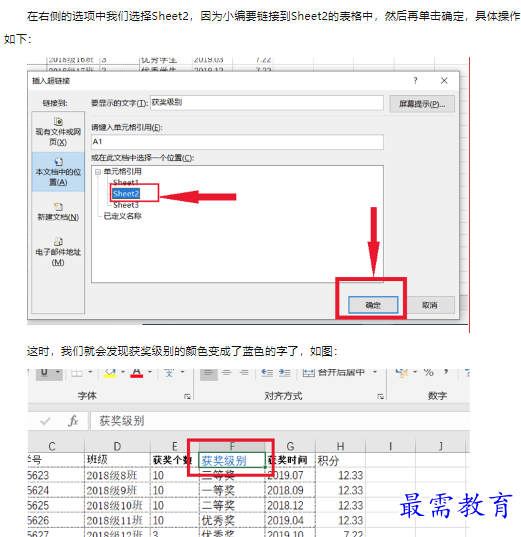The width and height of the screenshot is (521, 537).
Task: Select Sheet2 in the location tree
Action: tap(126, 193)
